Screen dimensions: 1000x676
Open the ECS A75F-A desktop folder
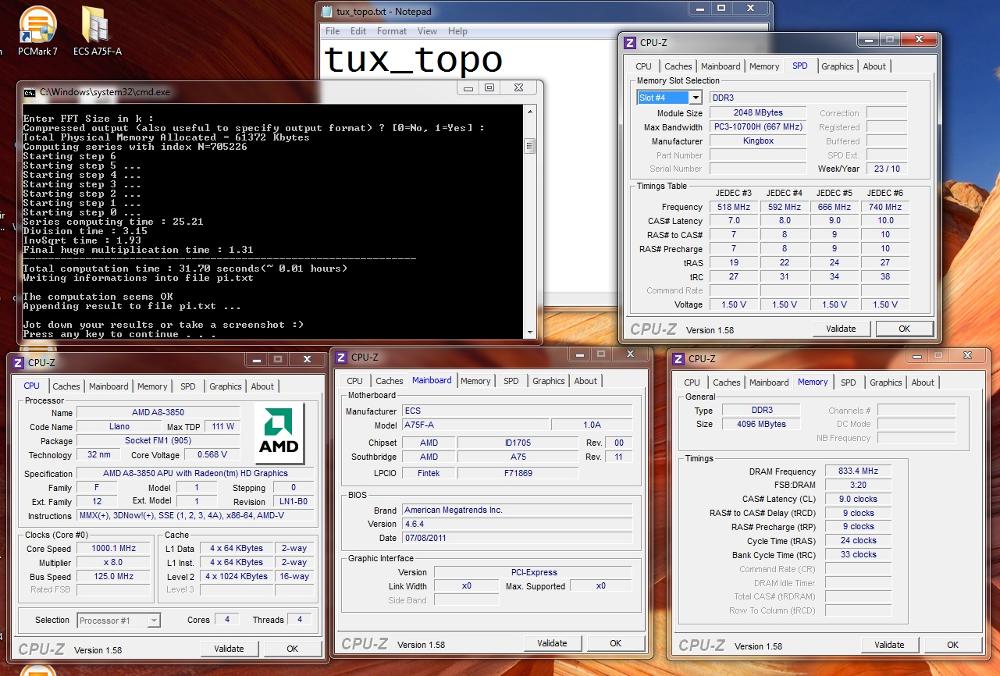[x=97, y=32]
